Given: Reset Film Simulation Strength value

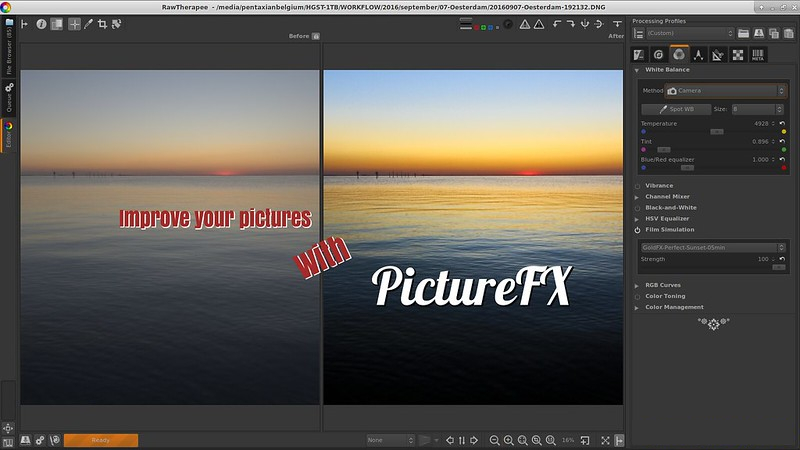Looking at the screenshot, I should click(782, 259).
